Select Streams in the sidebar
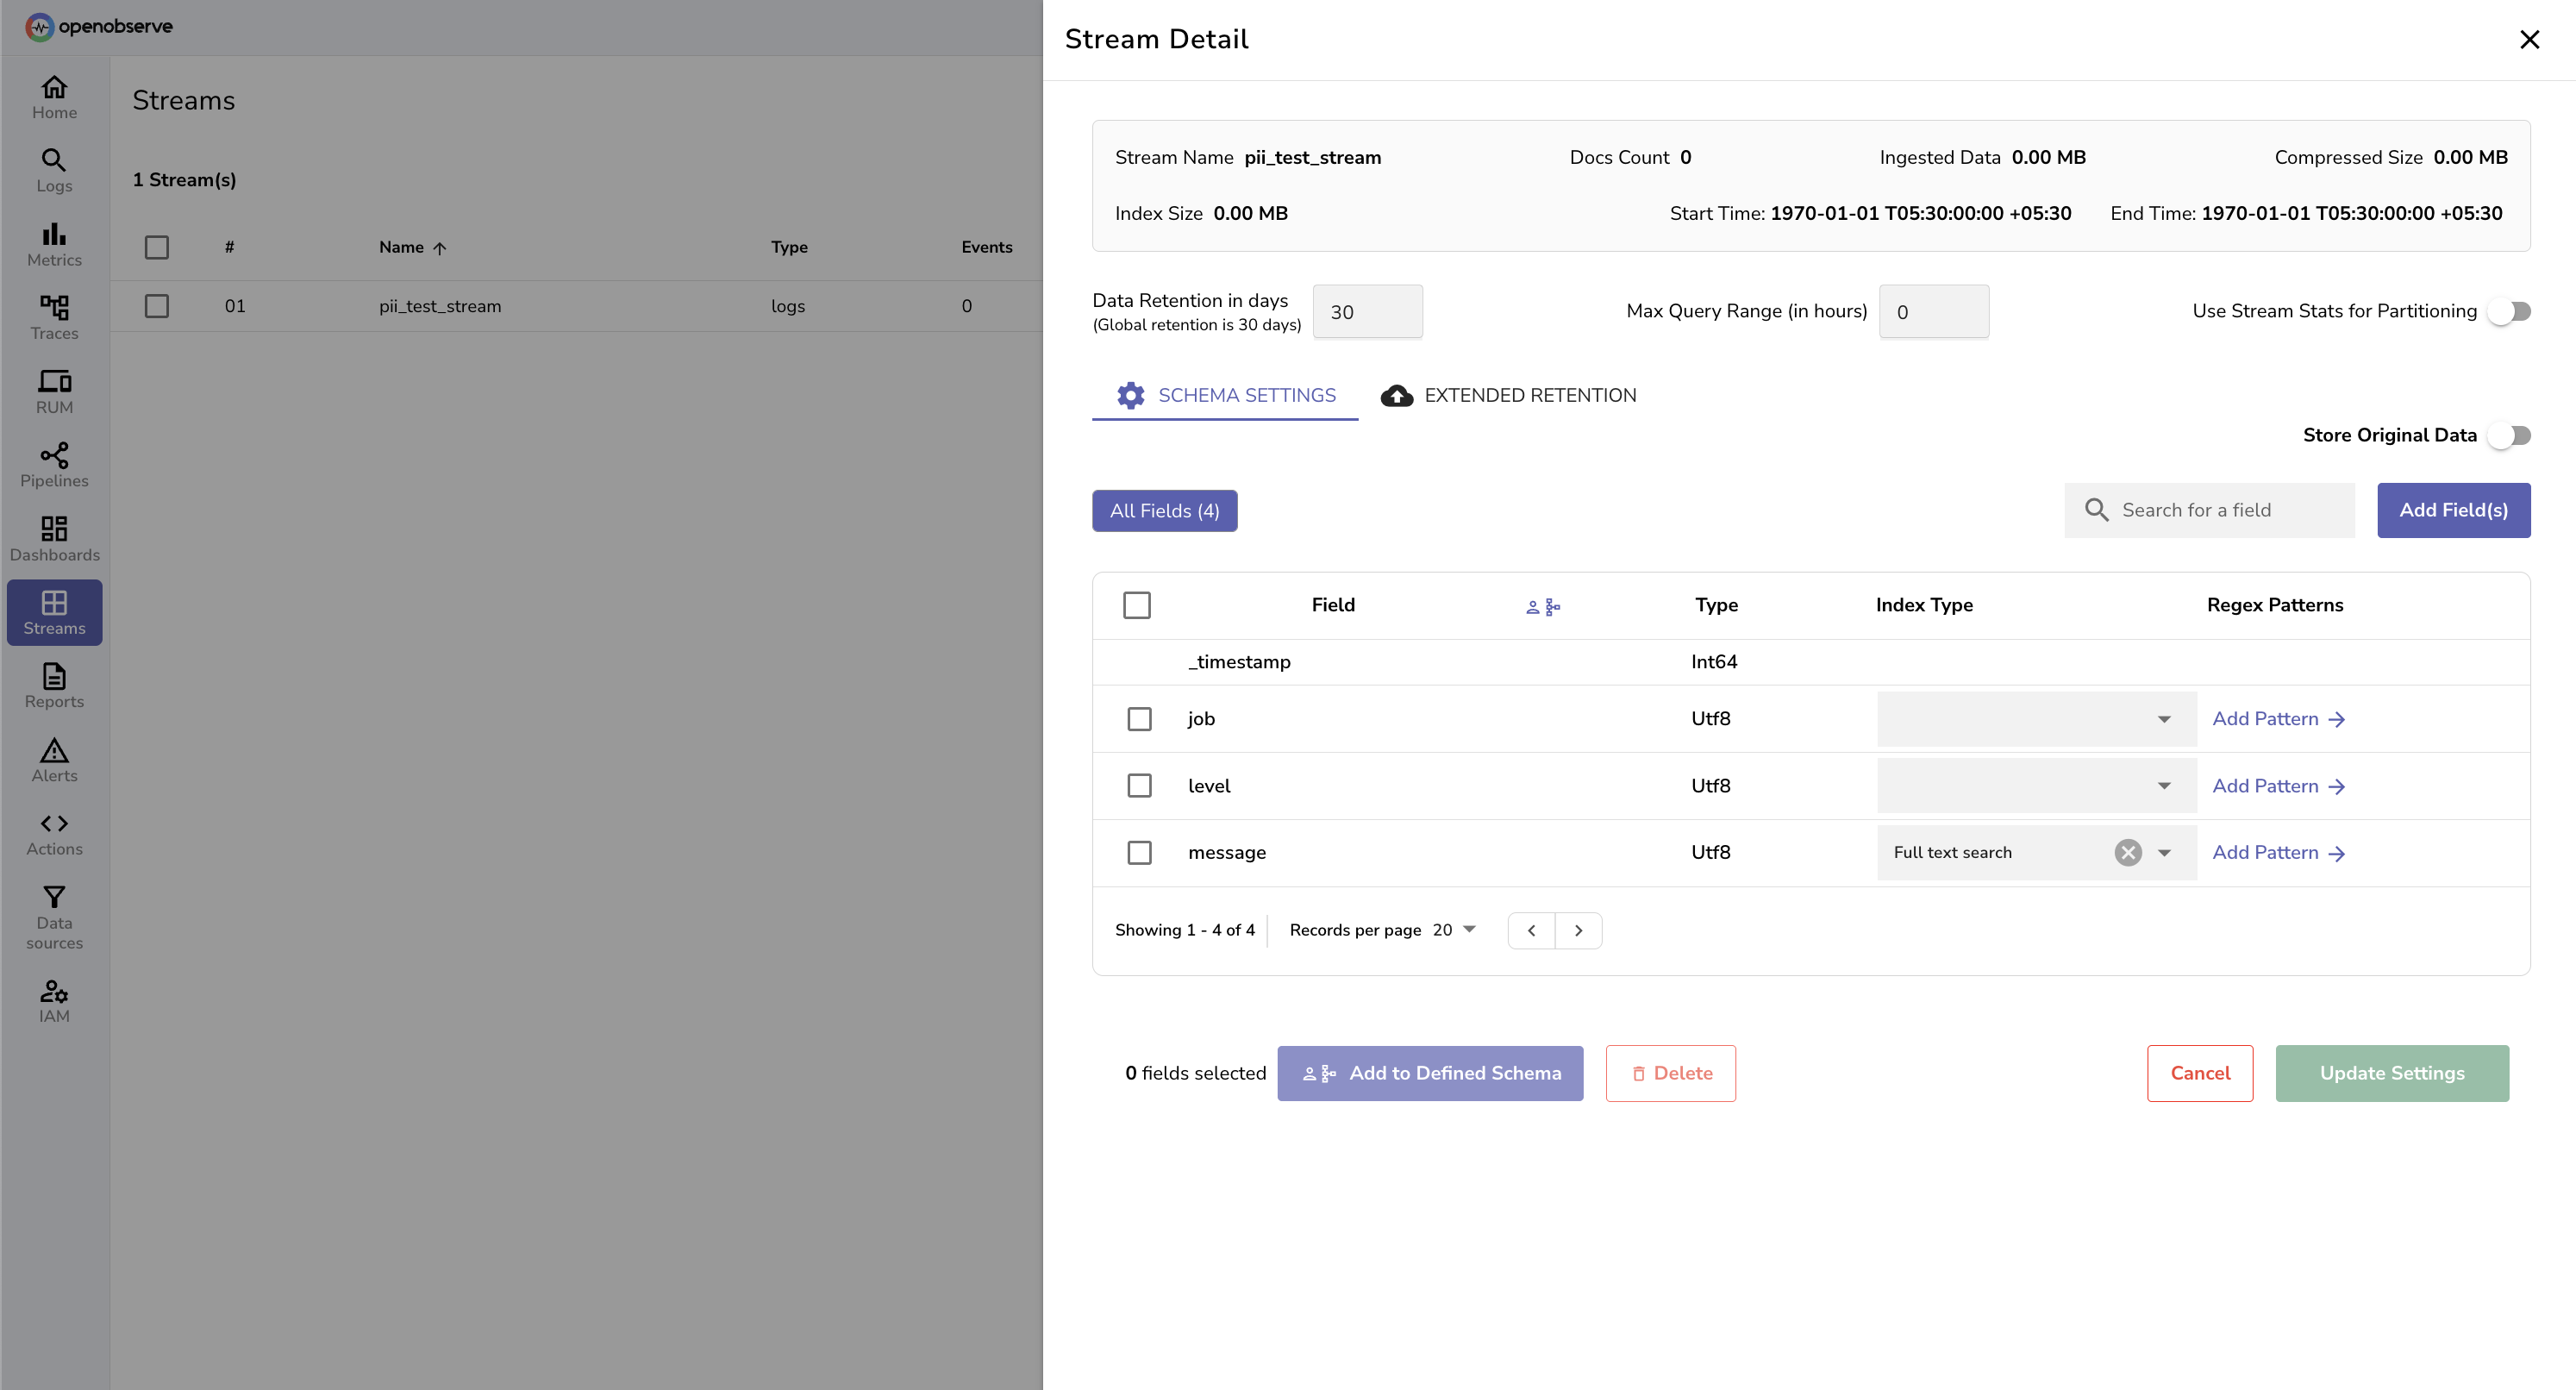 tap(54, 613)
